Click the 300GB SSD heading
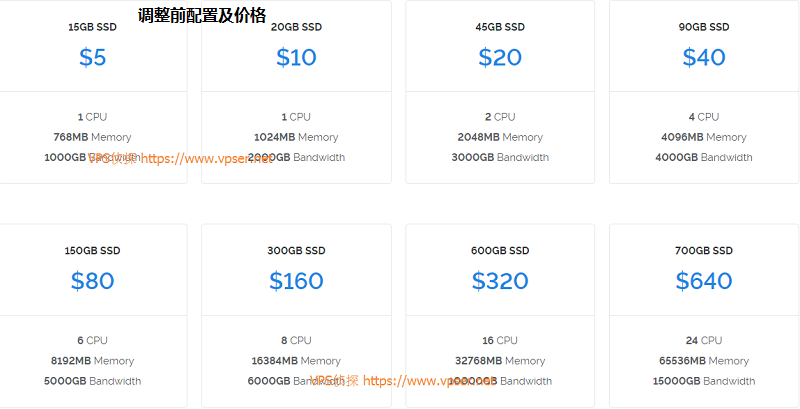 coord(296,250)
